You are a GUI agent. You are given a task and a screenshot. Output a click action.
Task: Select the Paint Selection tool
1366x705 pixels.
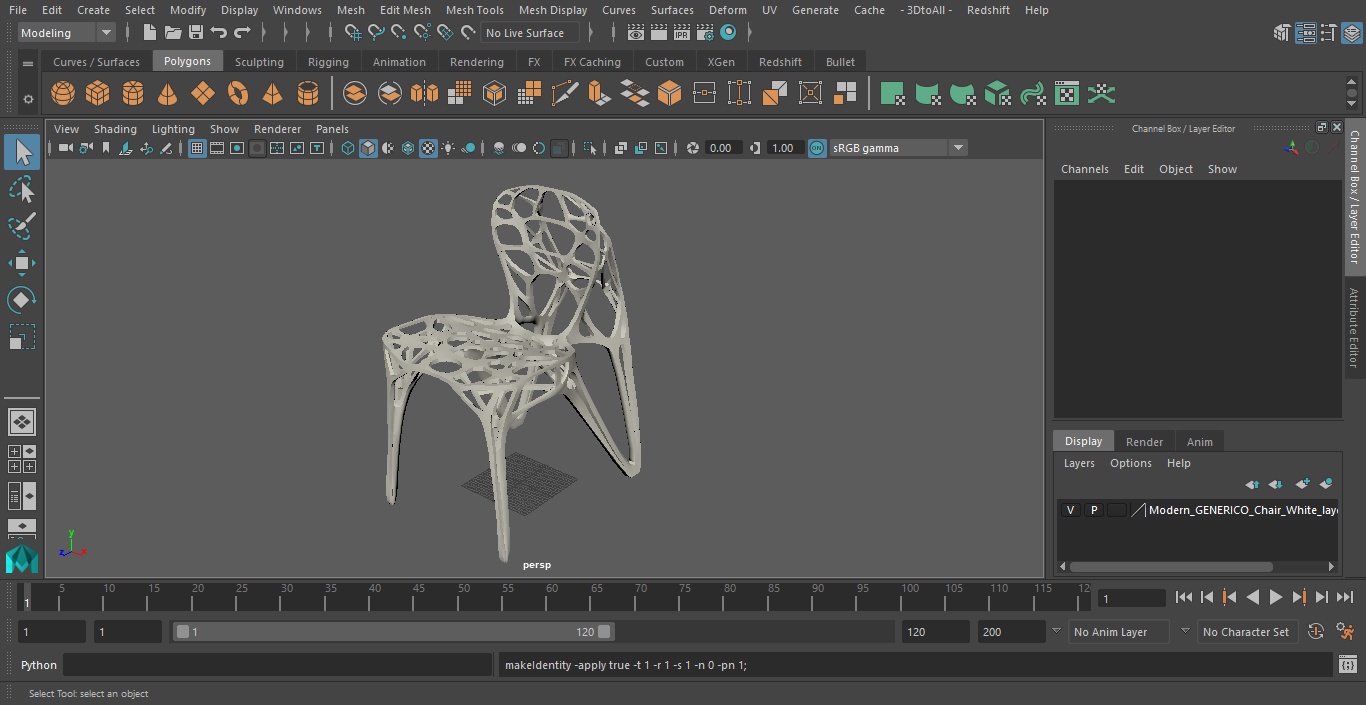21,226
